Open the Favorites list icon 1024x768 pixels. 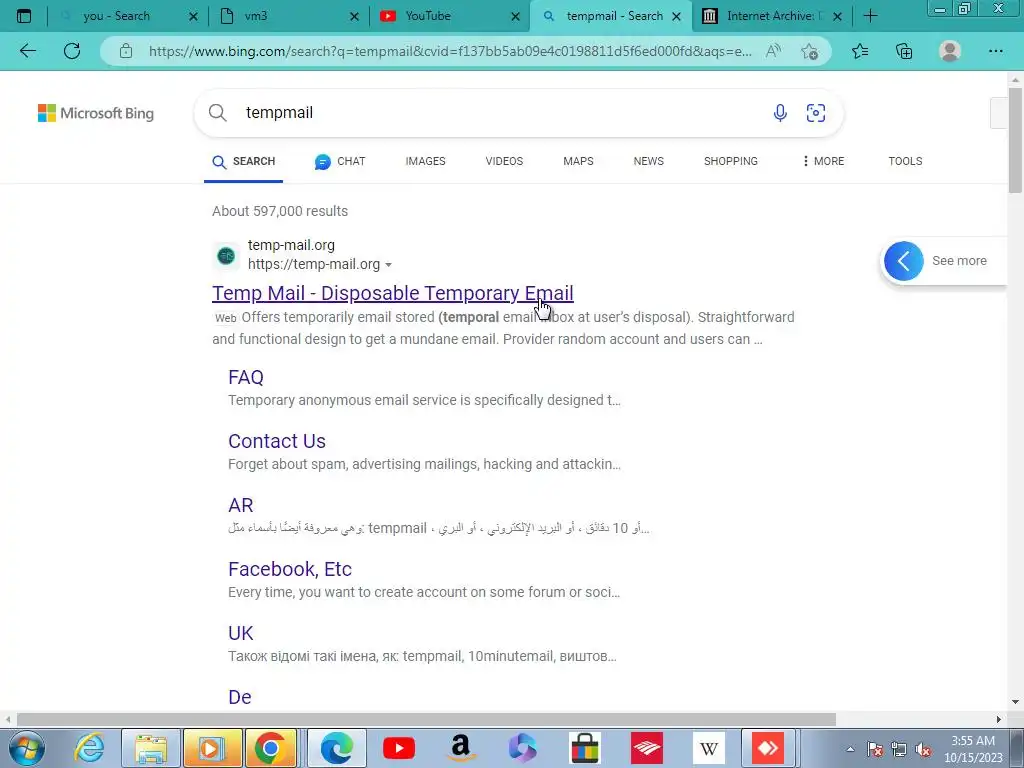coord(860,51)
